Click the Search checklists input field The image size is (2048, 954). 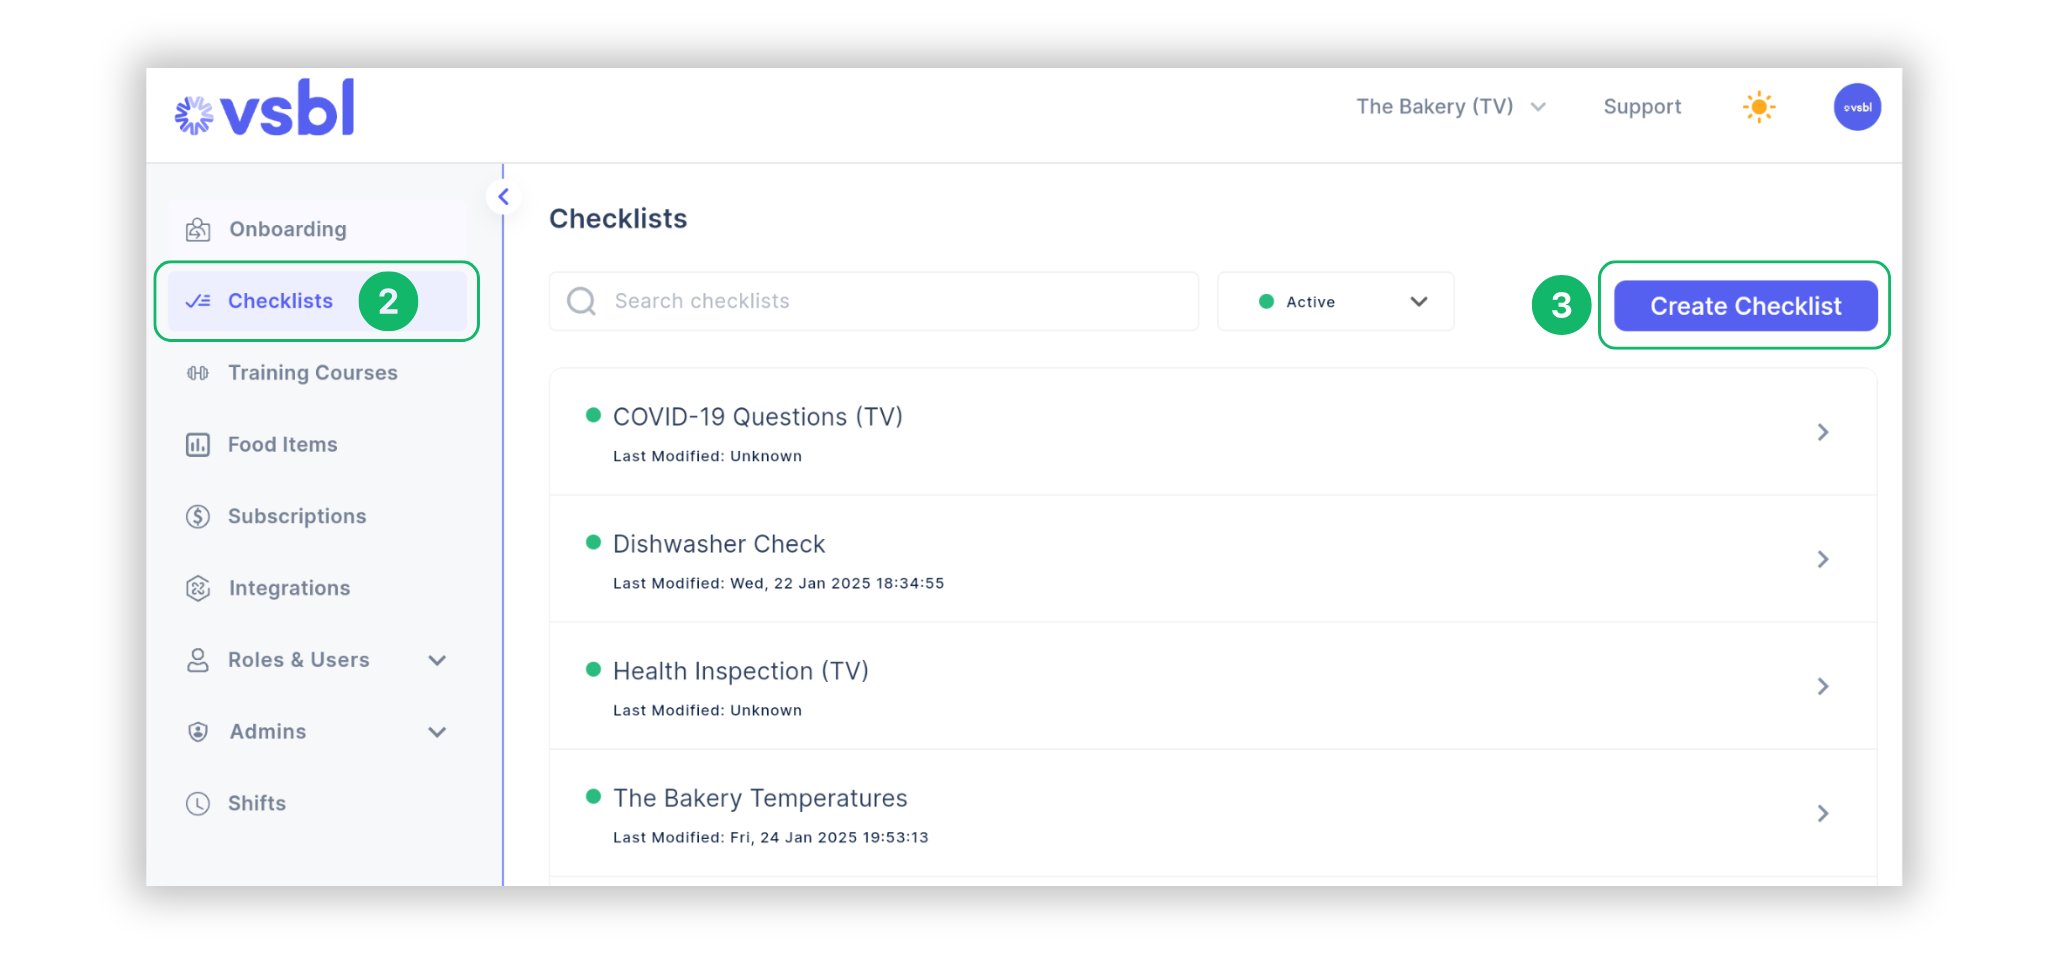[x=873, y=301]
